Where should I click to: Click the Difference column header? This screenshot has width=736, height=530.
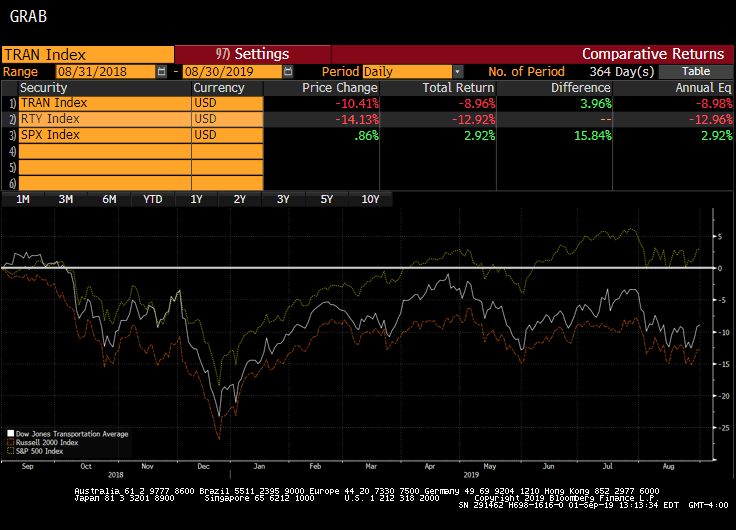coord(581,88)
